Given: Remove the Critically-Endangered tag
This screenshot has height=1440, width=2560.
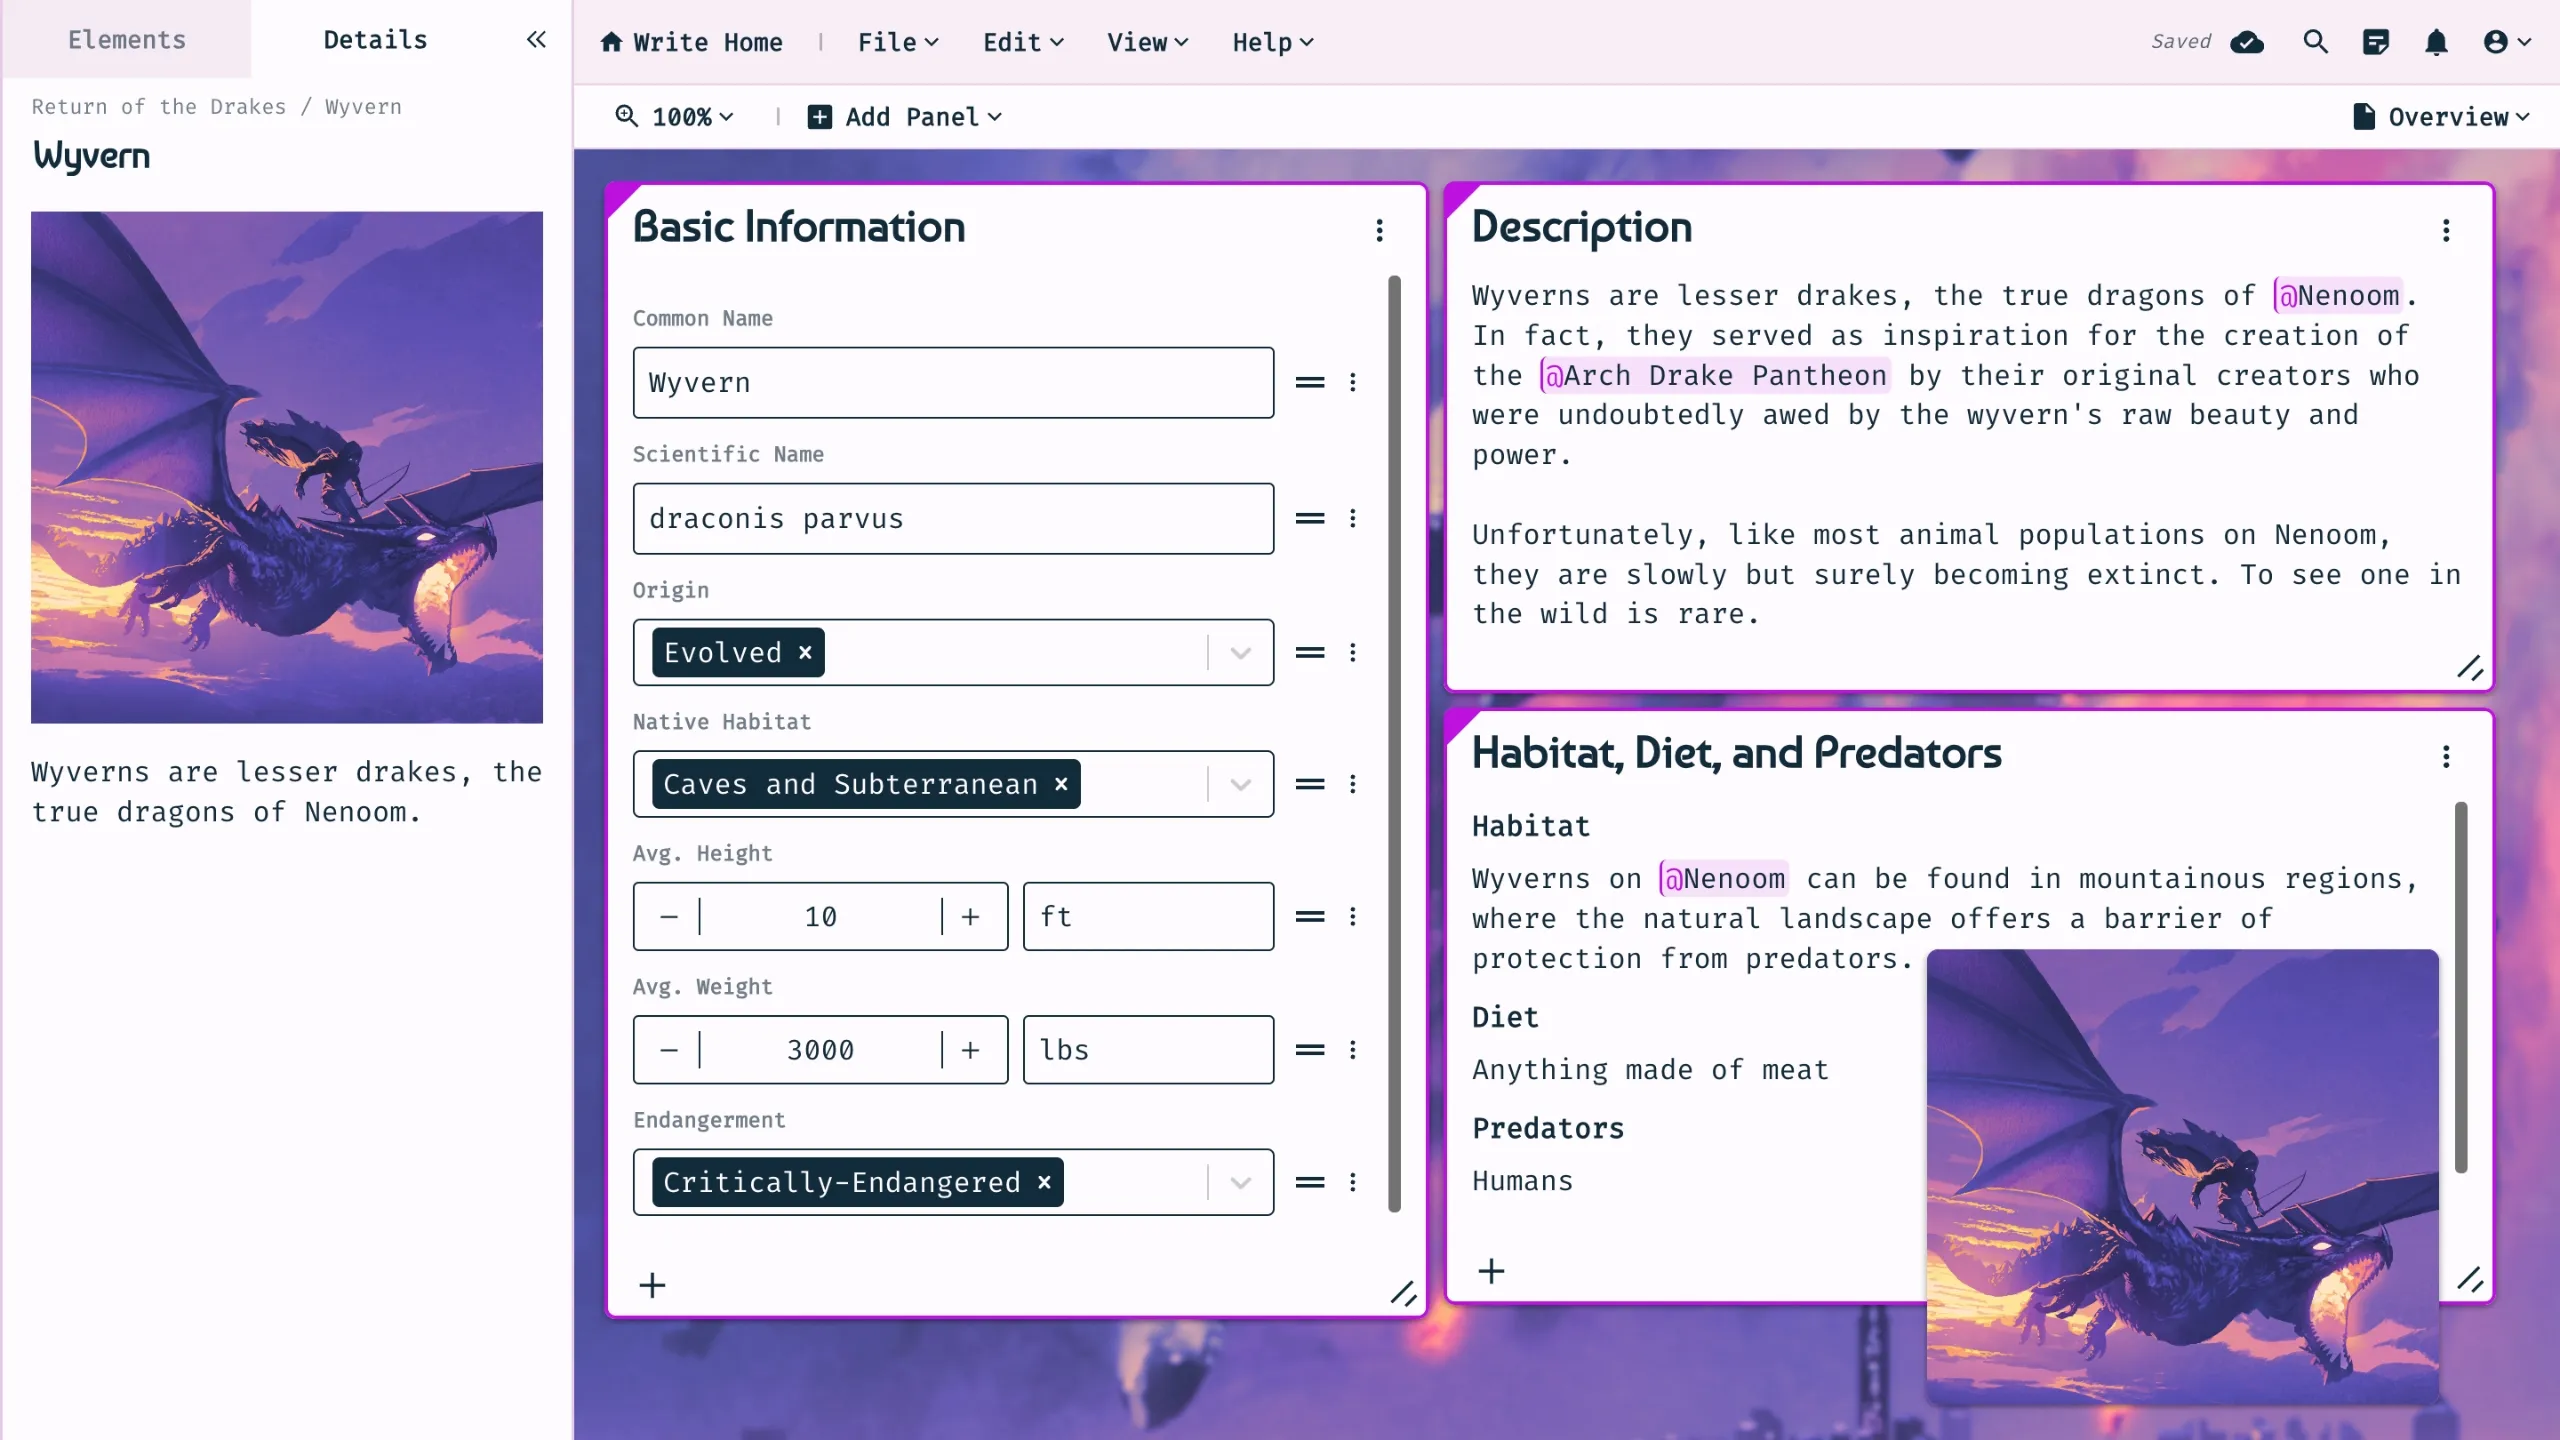Looking at the screenshot, I should click(x=1044, y=1182).
